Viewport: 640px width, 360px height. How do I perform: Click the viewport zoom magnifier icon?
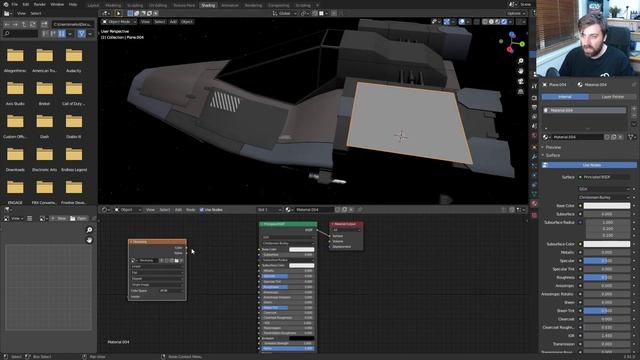coord(521,61)
